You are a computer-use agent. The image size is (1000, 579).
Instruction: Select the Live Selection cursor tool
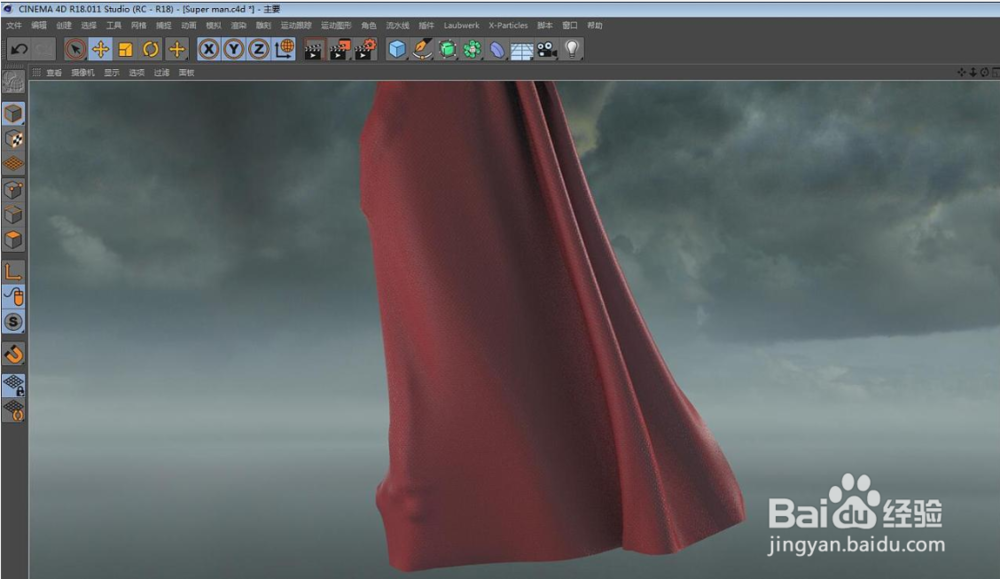coord(75,49)
